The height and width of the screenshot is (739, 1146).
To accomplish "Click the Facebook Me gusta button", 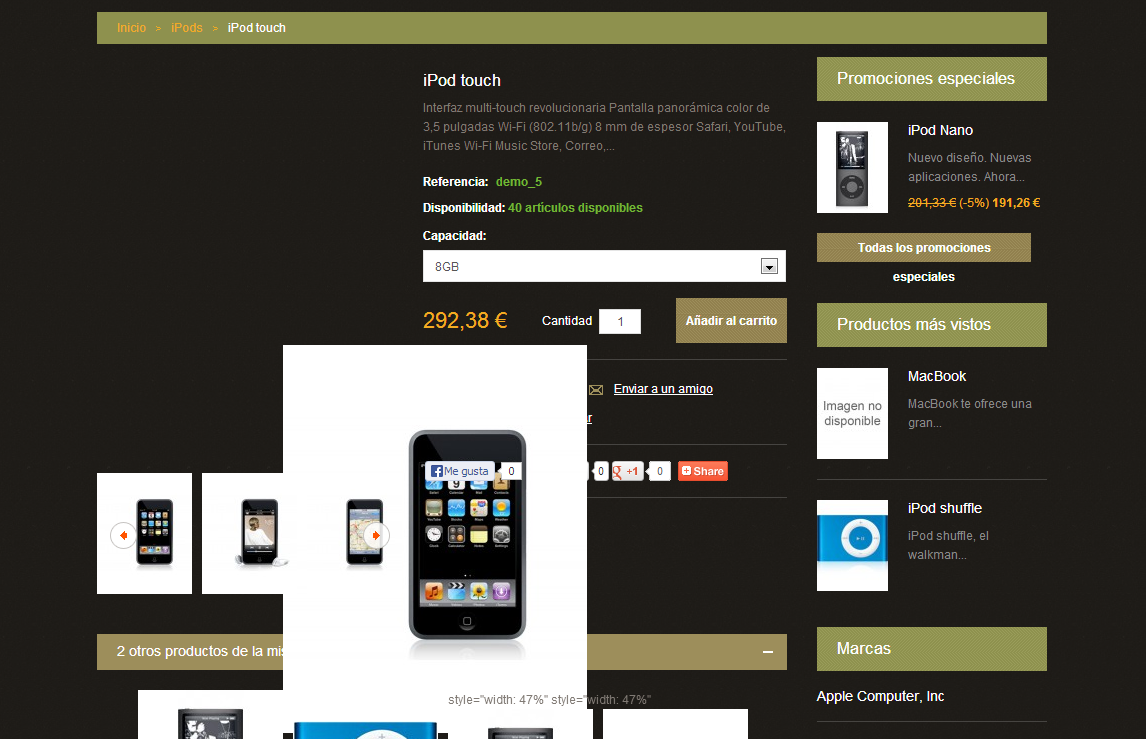I will click(x=460, y=471).
